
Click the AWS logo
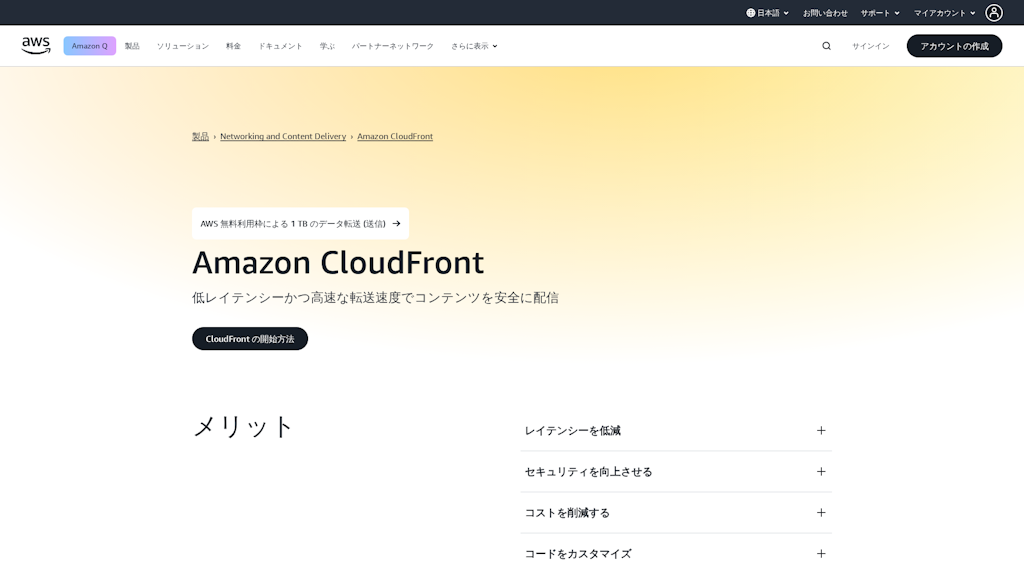point(36,46)
